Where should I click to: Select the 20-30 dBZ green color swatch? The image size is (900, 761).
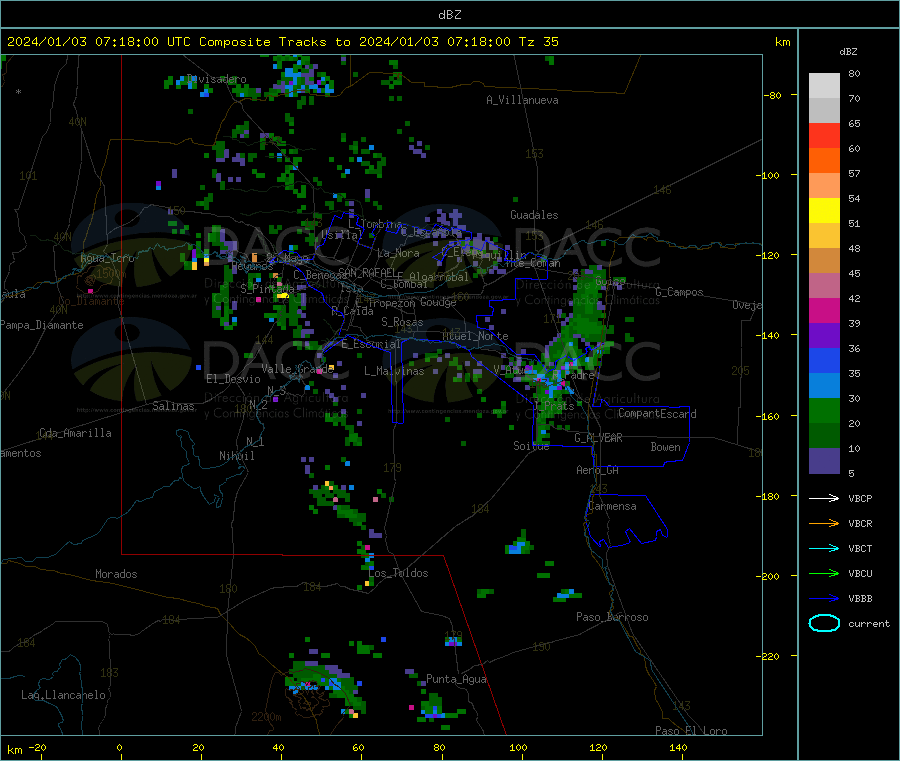tap(824, 411)
